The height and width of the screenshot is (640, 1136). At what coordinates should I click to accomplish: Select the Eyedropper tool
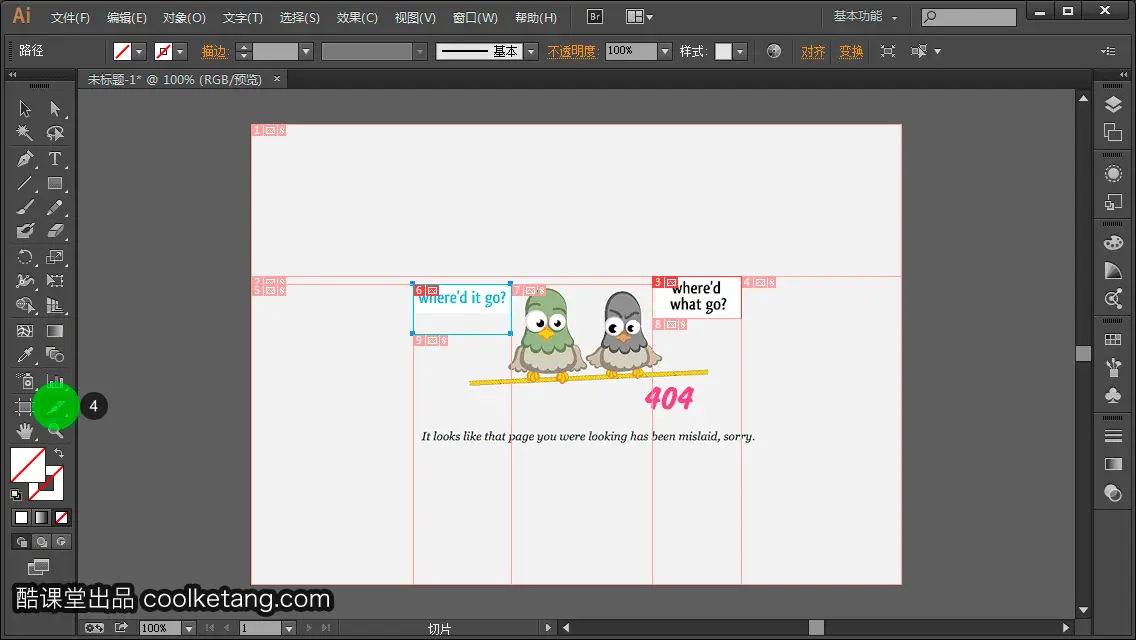(25, 355)
